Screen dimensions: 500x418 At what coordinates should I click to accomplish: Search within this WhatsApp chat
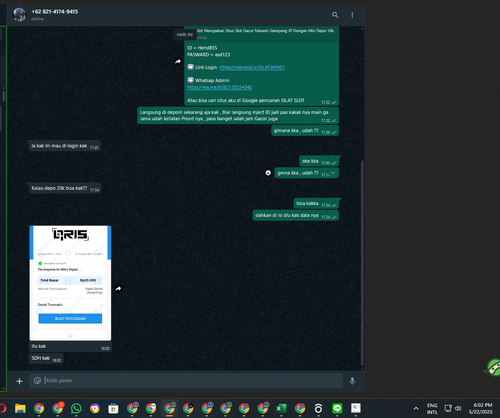pyautogui.click(x=335, y=15)
